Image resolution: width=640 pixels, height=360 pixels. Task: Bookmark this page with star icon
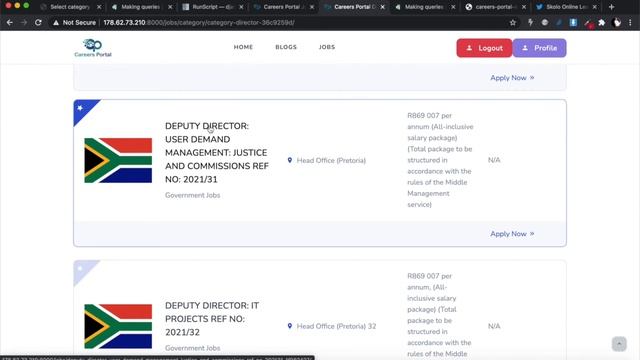point(513,22)
